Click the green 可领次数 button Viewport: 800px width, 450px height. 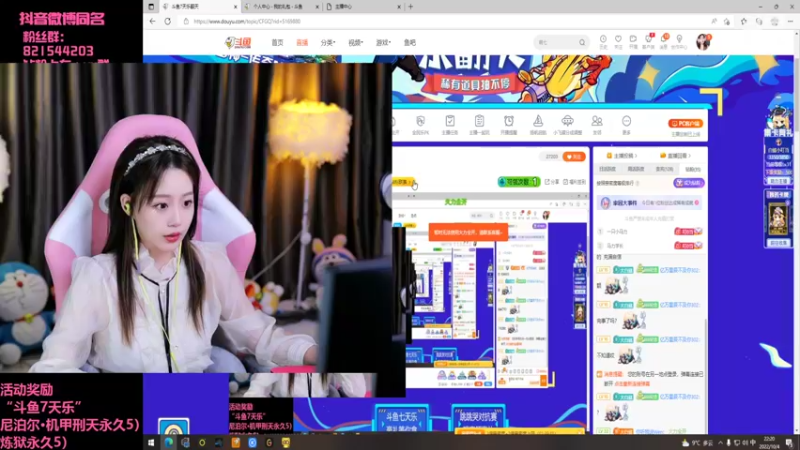pos(518,182)
